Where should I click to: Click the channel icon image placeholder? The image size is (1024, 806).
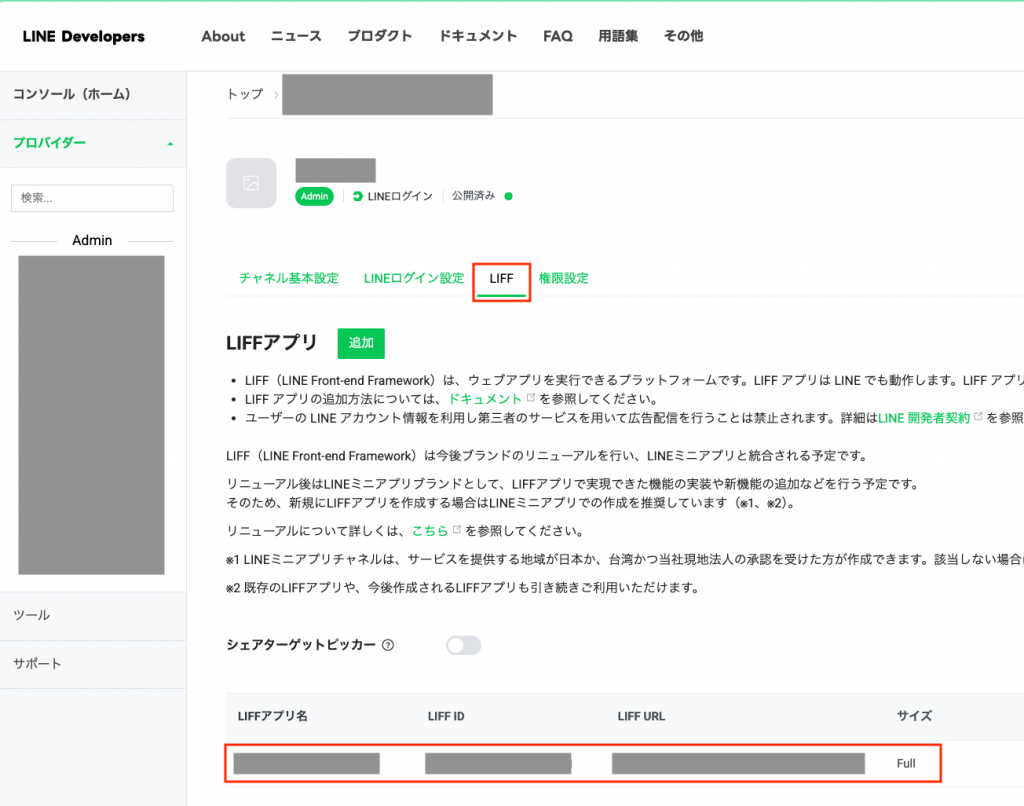coord(251,183)
